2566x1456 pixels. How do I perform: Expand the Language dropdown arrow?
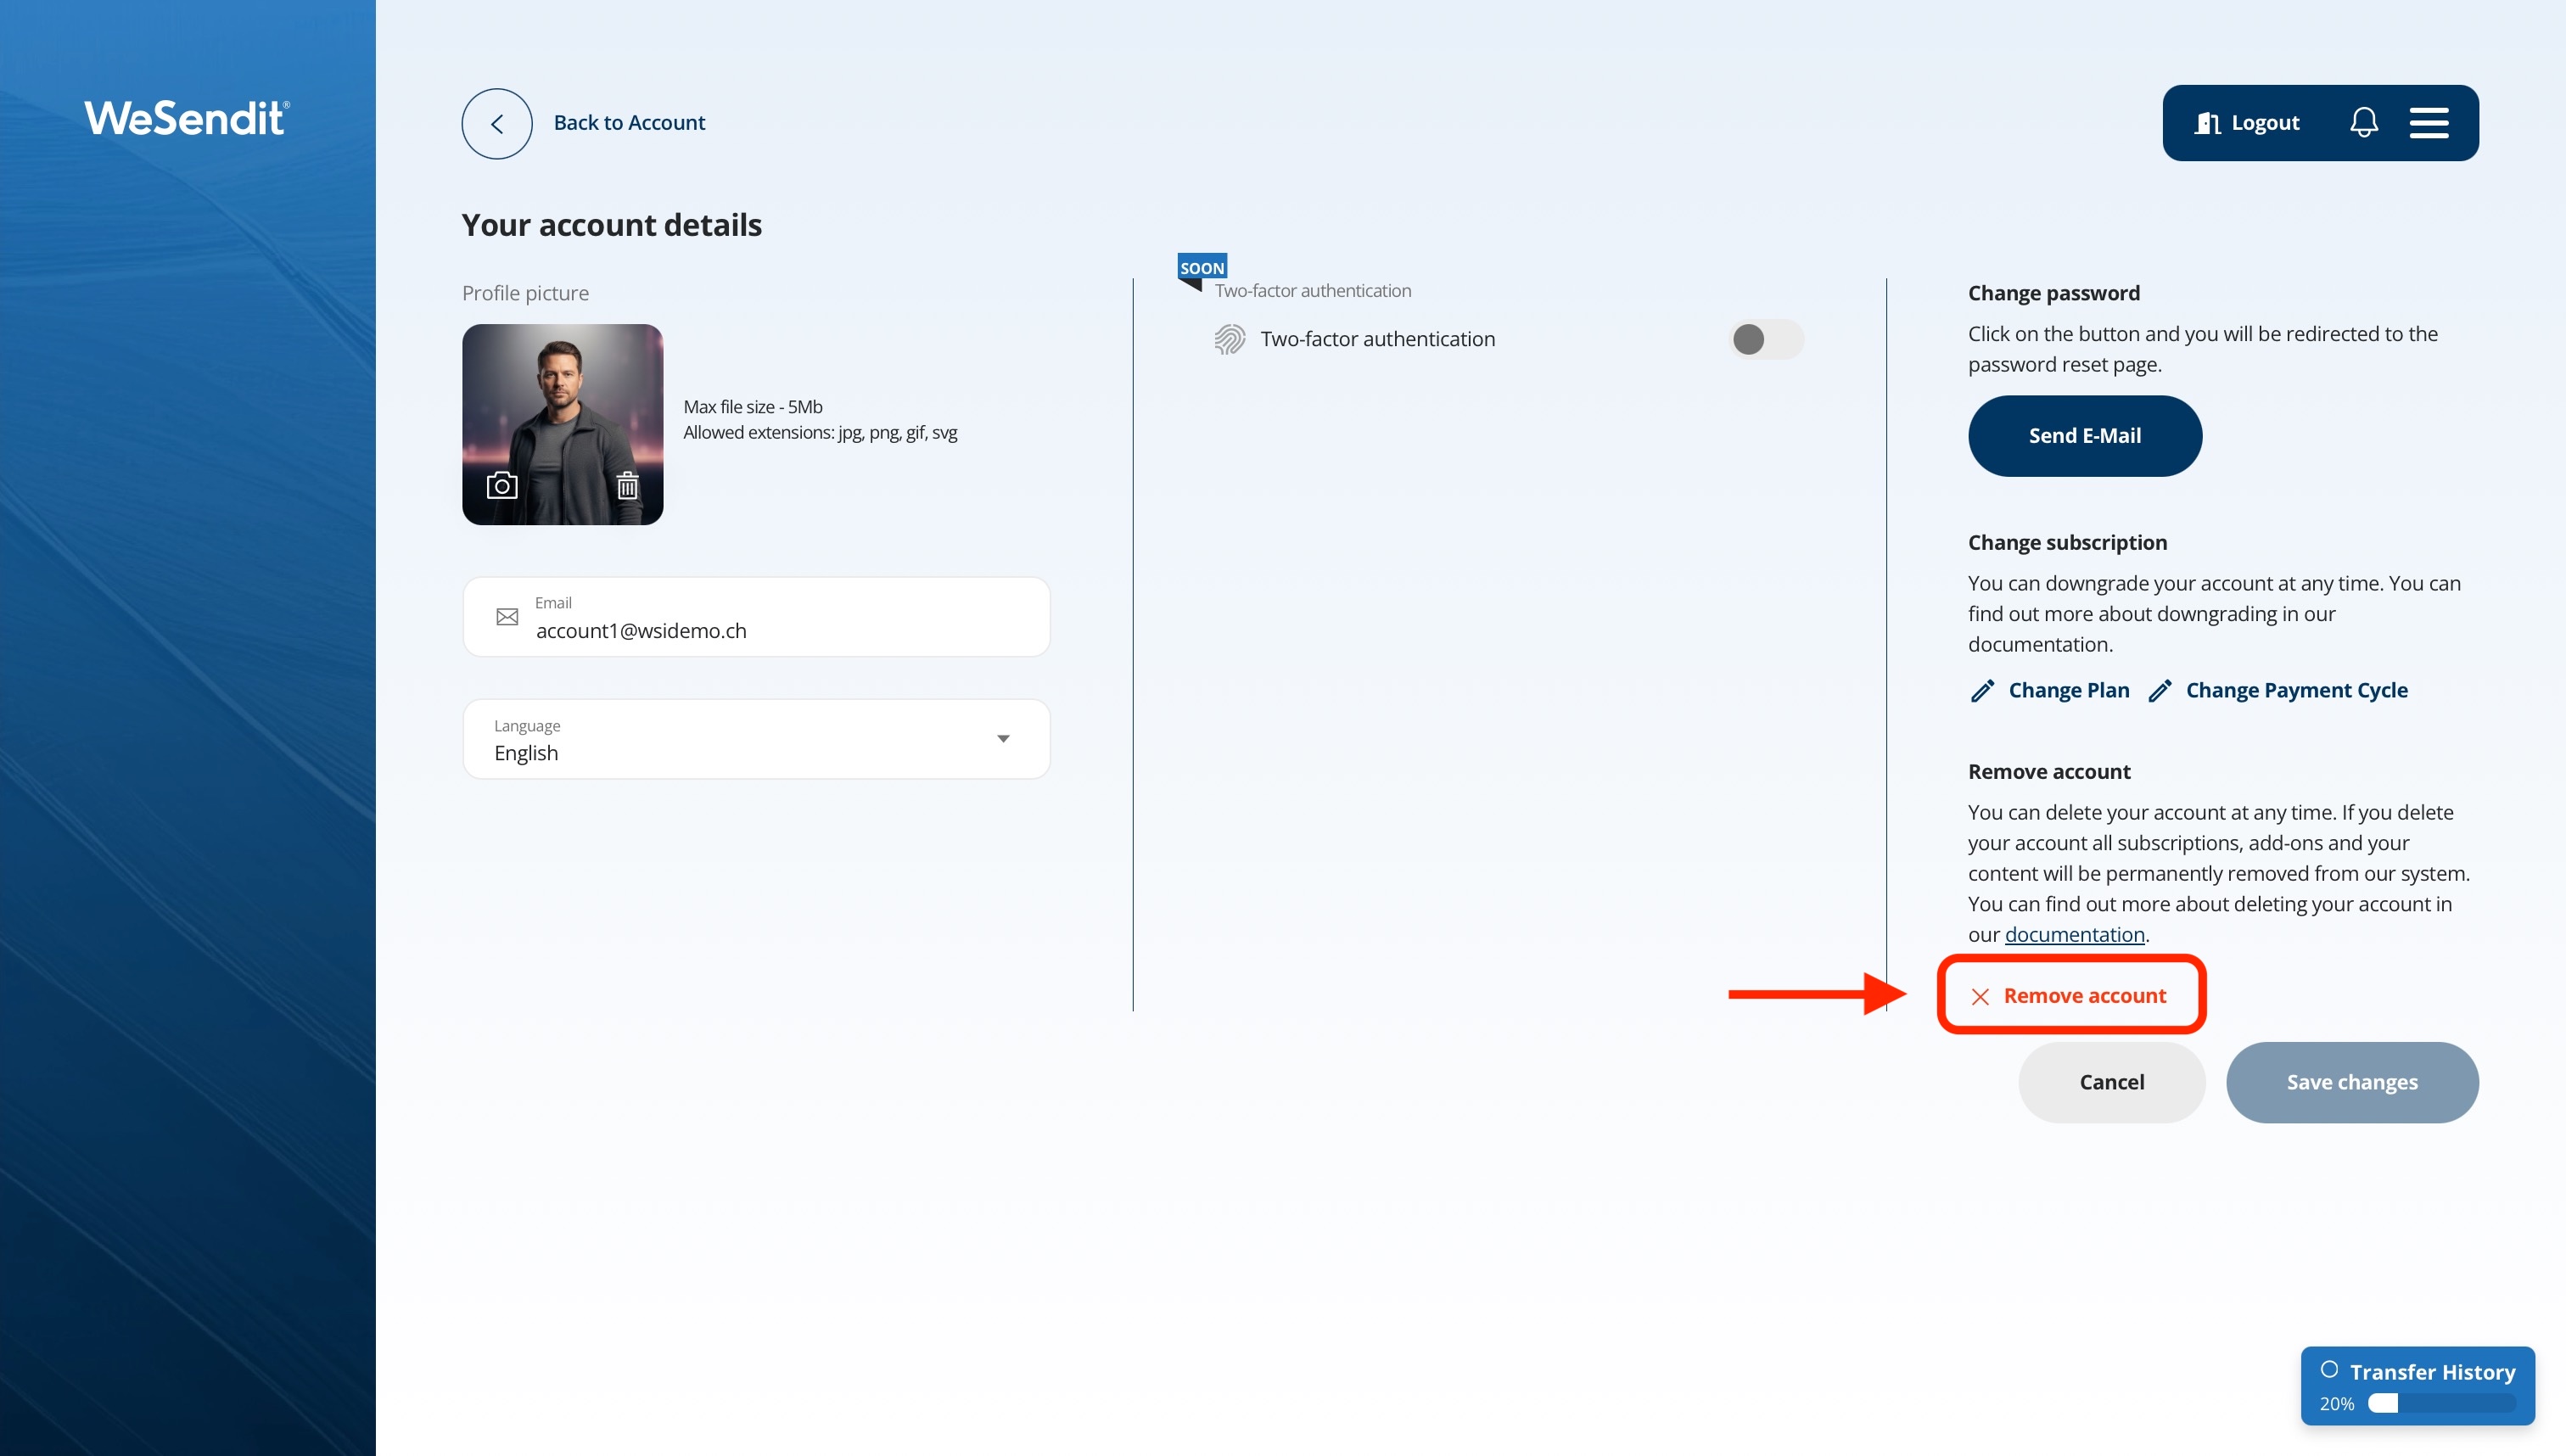(1003, 739)
